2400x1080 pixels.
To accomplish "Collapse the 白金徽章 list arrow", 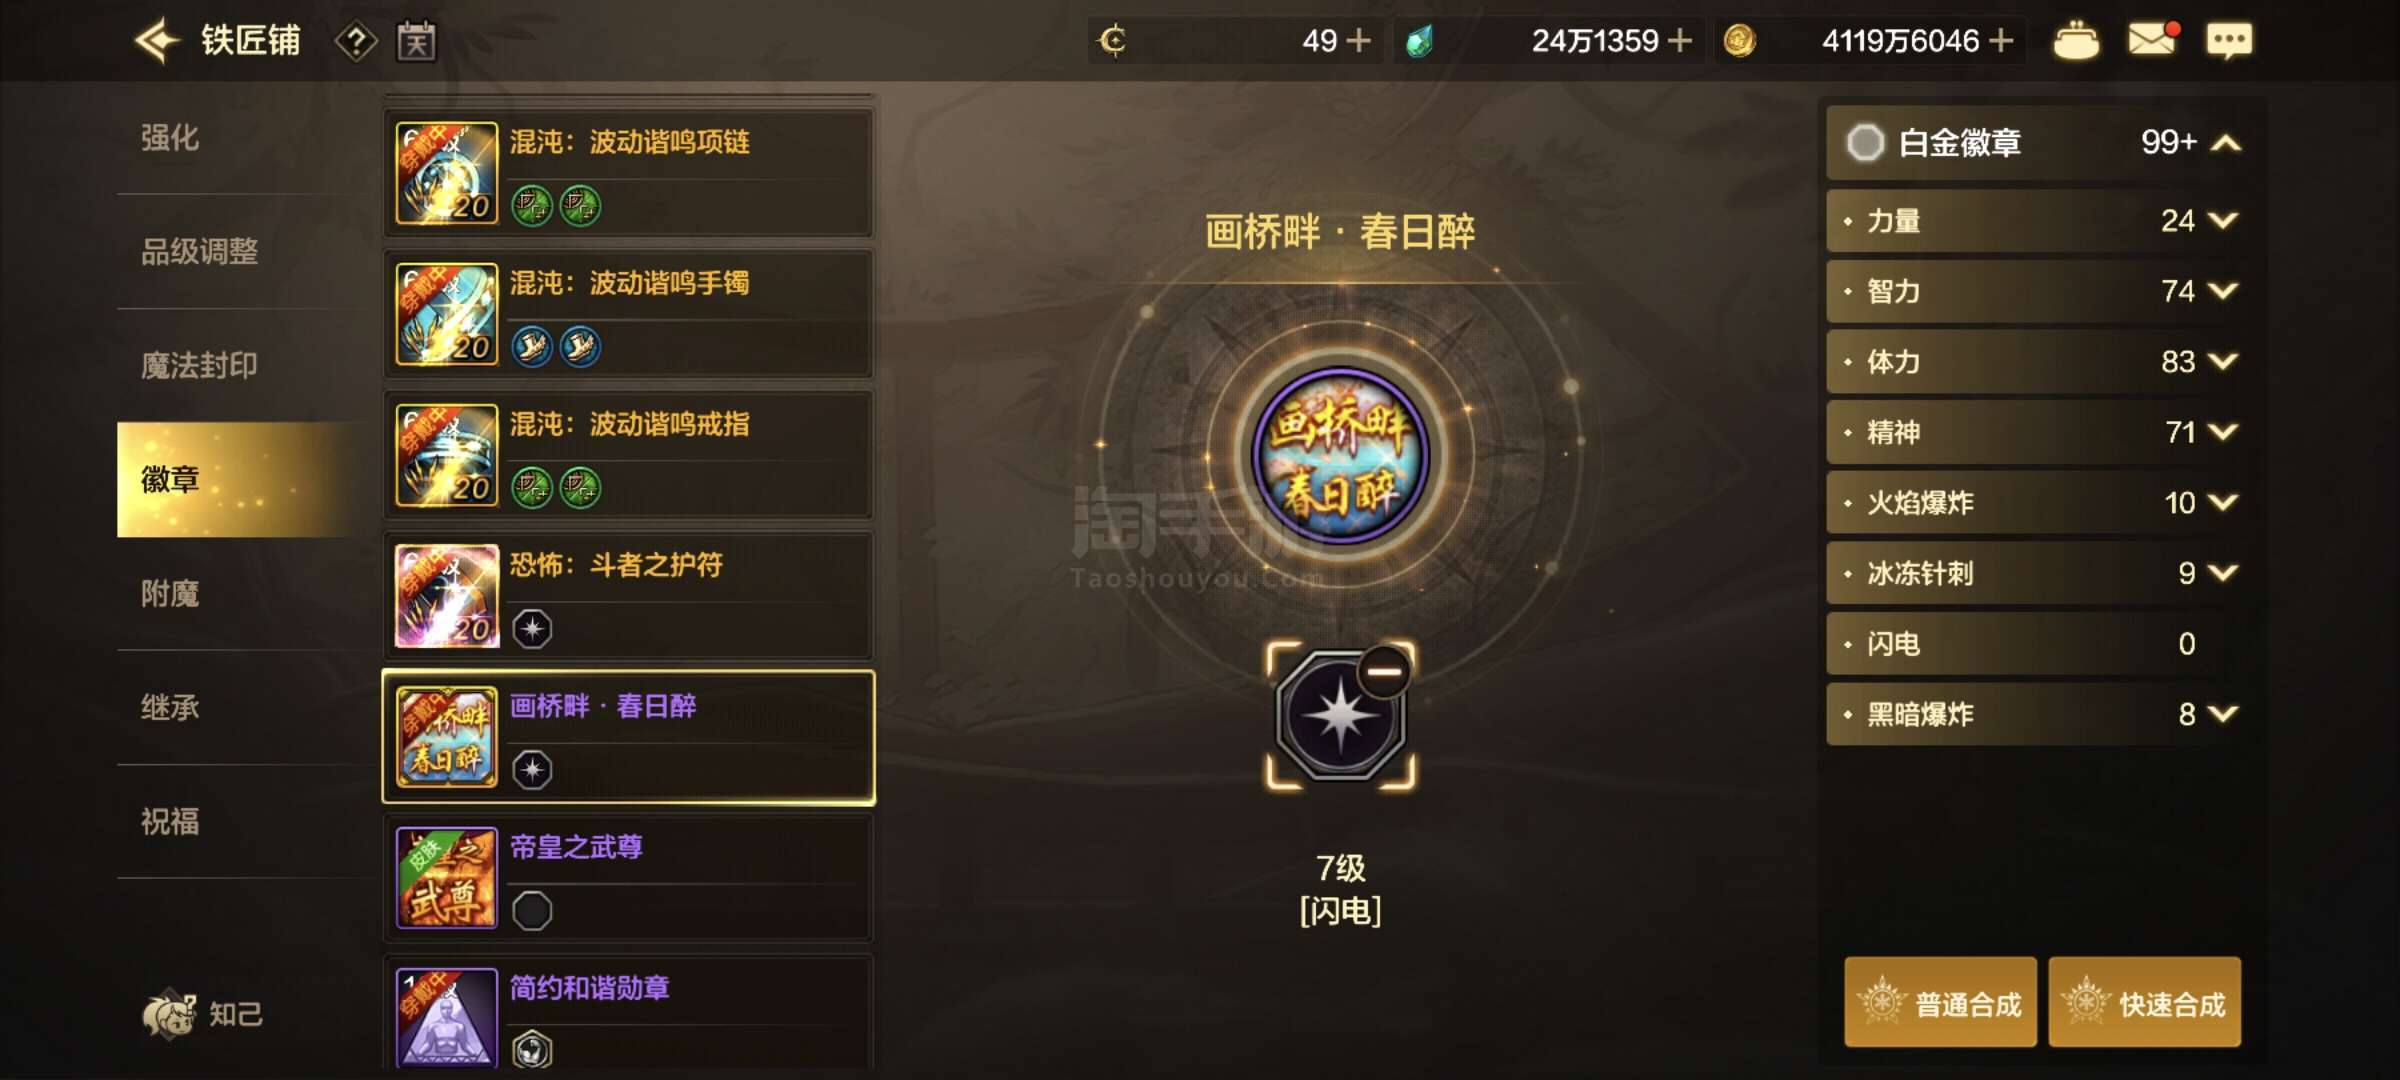I will (2225, 143).
